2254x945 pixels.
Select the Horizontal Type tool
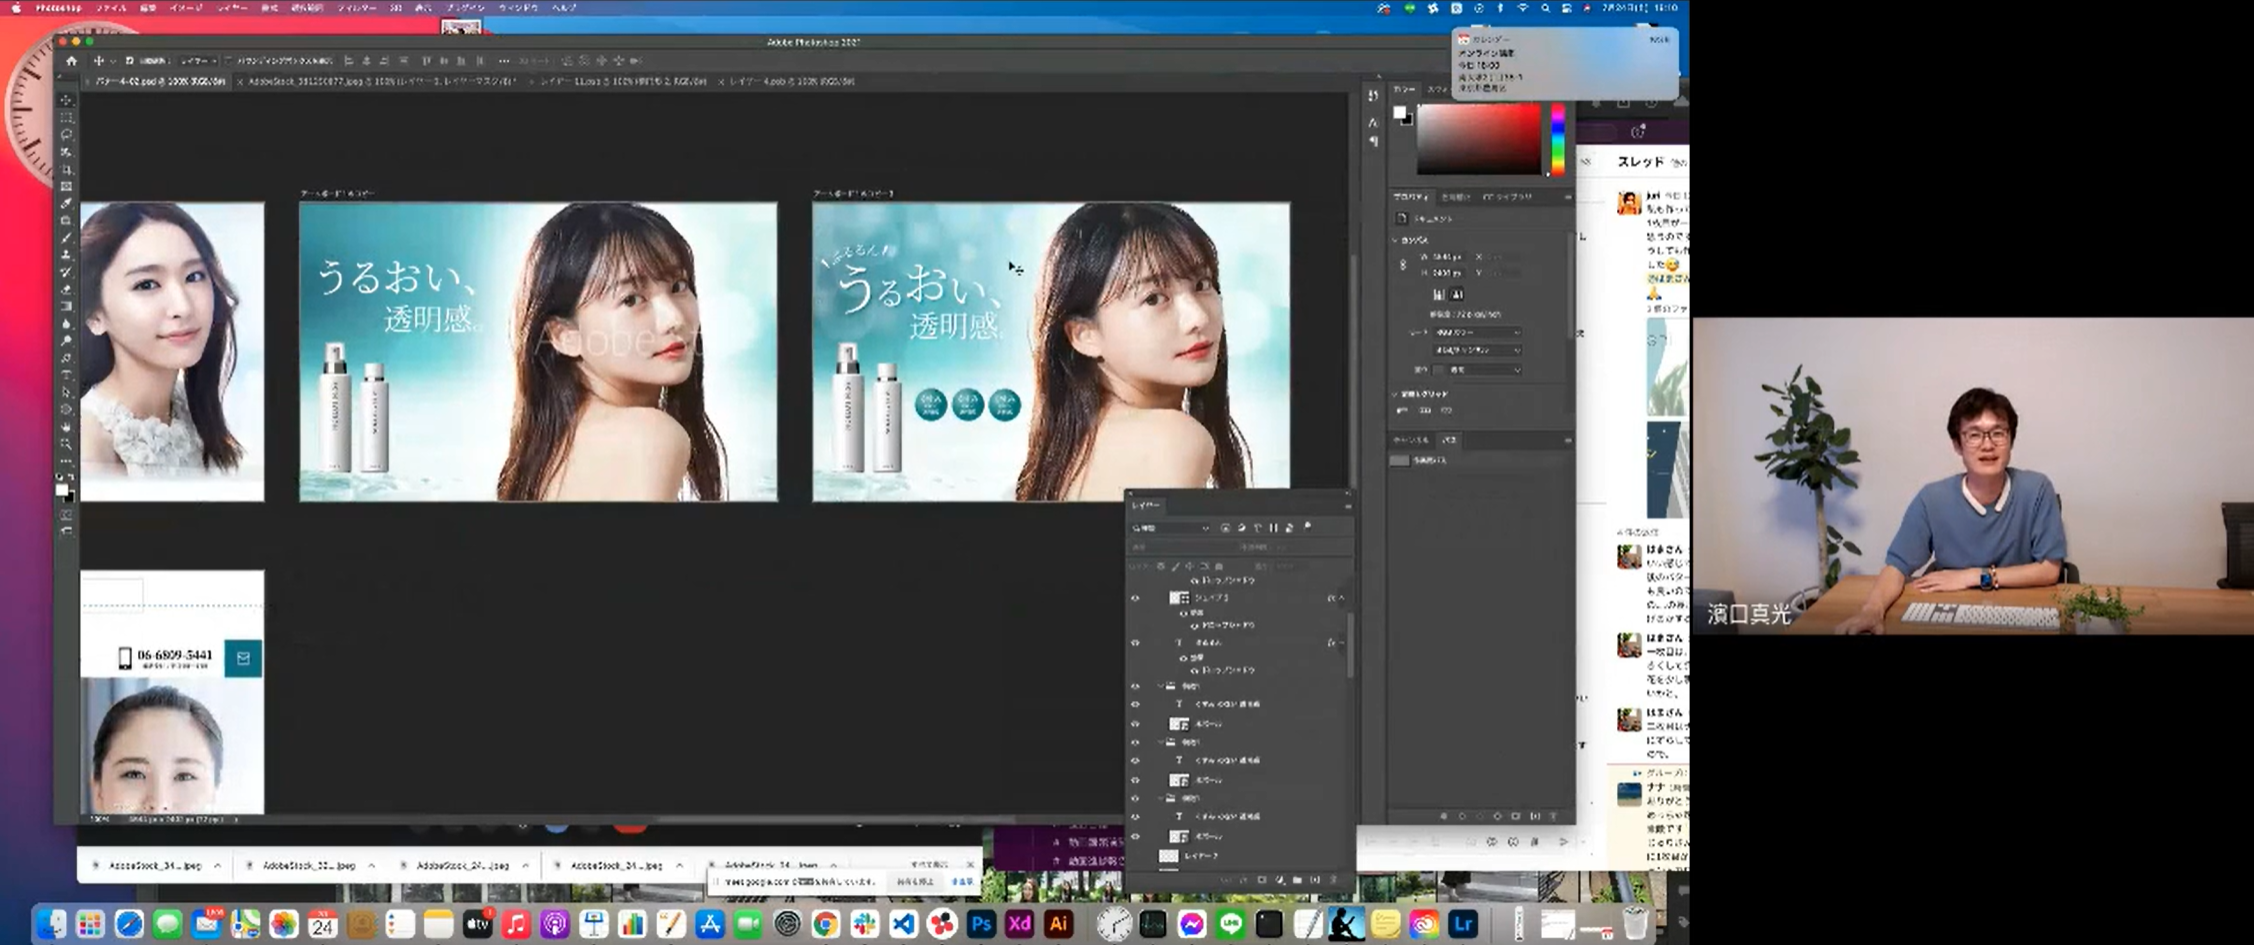(66, 375)
